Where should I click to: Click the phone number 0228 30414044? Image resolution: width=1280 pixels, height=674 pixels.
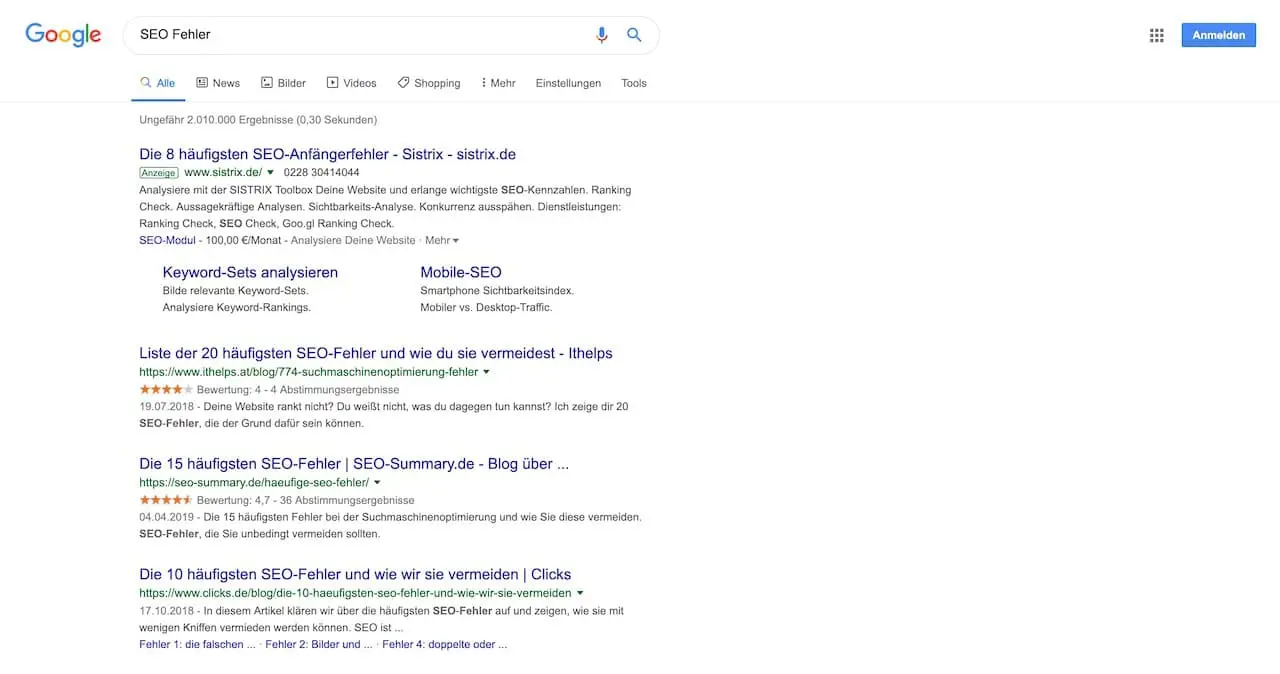click(x=322, y=172)
